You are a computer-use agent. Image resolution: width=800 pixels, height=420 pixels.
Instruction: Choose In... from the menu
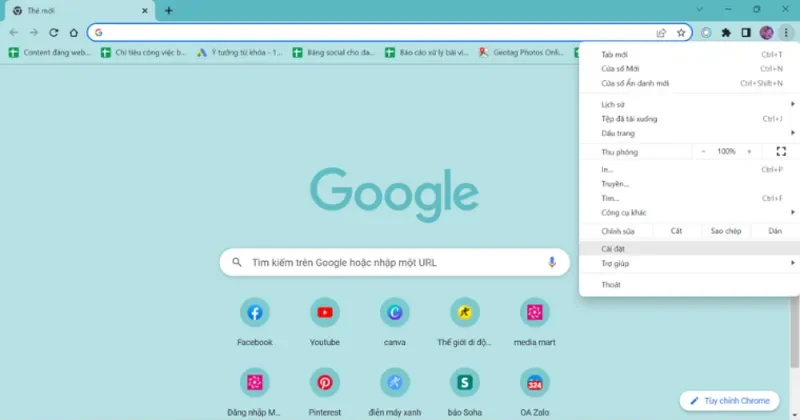pos(689,169)
